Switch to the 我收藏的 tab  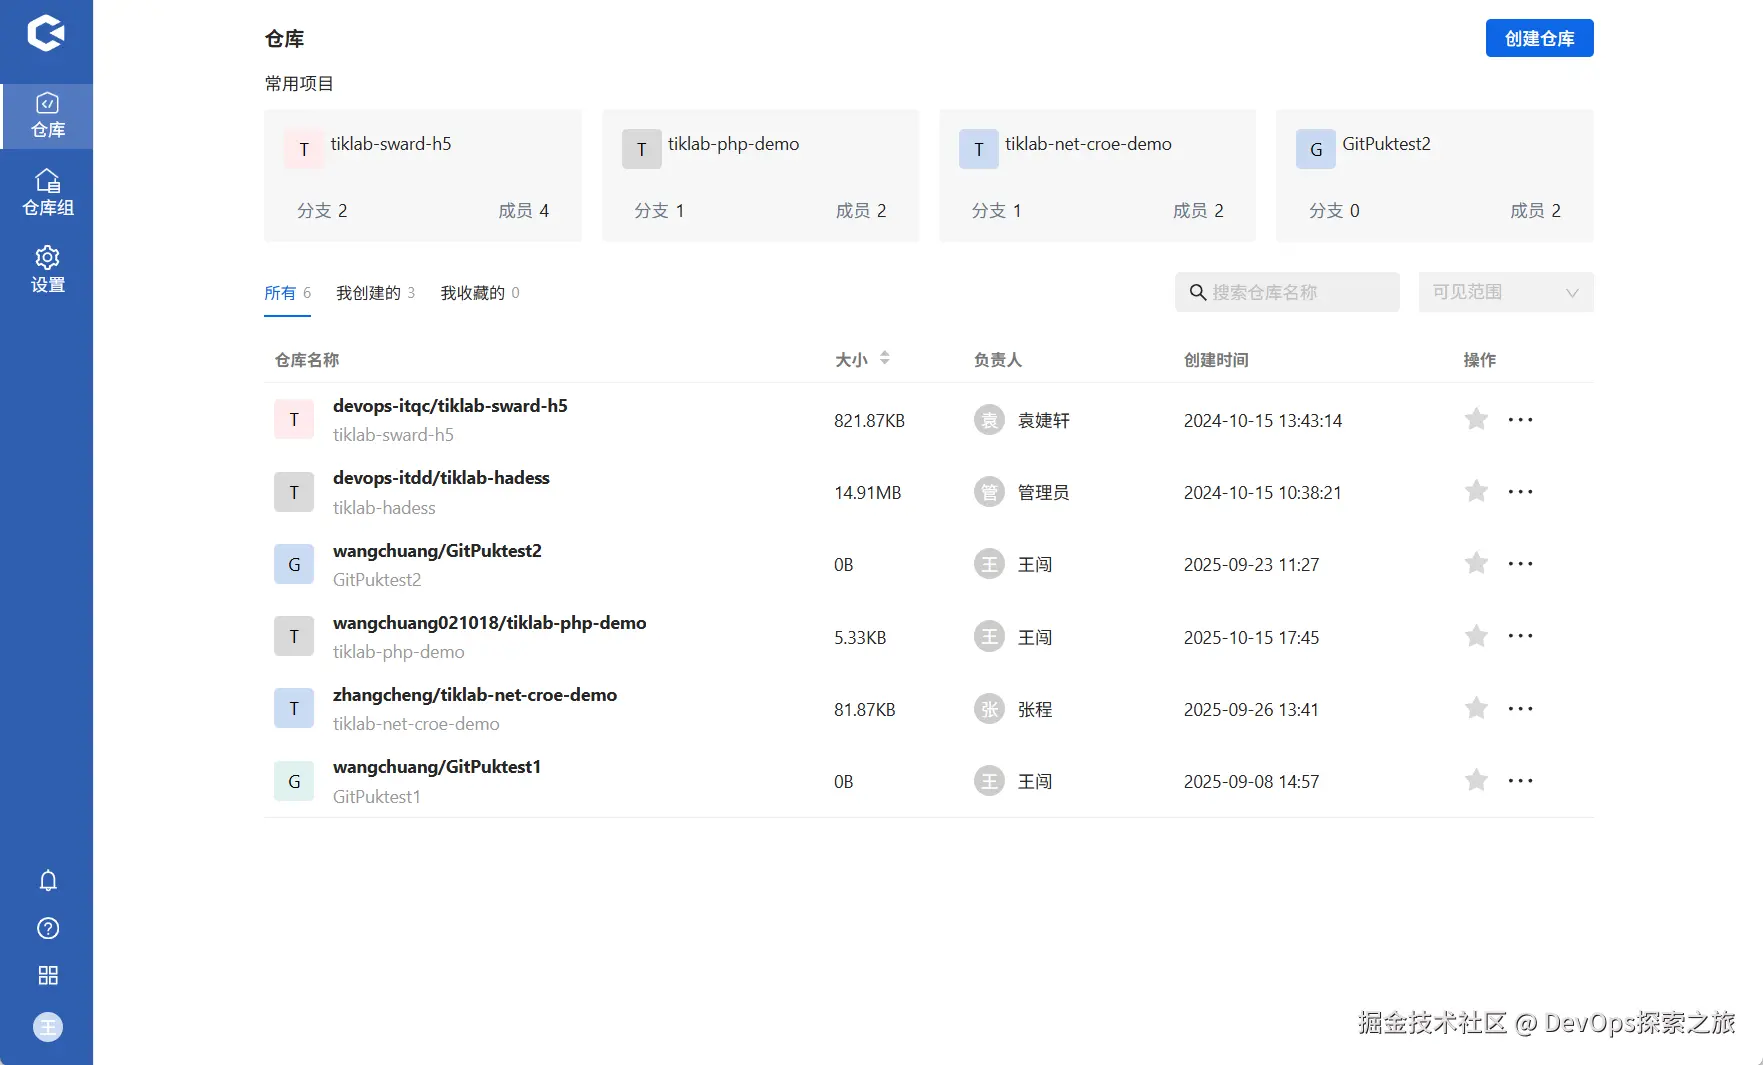pyautogui.click(x=480, y=293)
